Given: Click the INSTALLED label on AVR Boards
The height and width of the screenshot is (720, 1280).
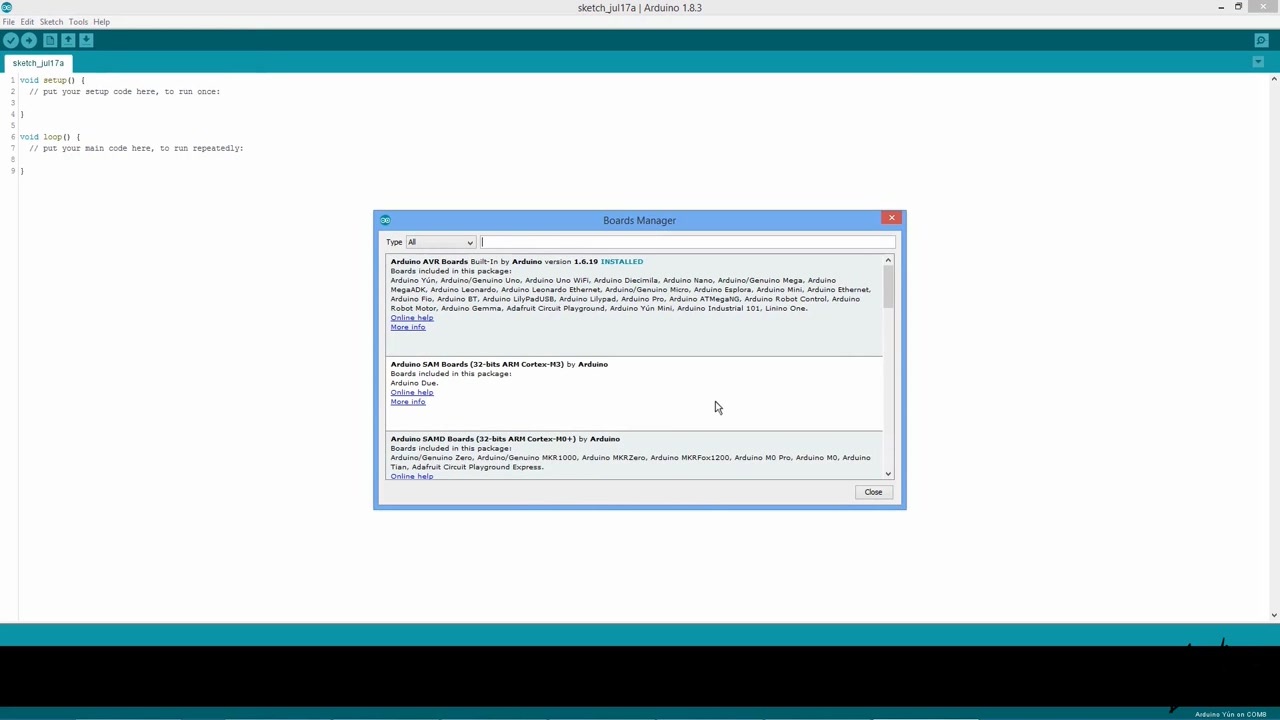Looking at the screenshot, I should pos(622,261).
